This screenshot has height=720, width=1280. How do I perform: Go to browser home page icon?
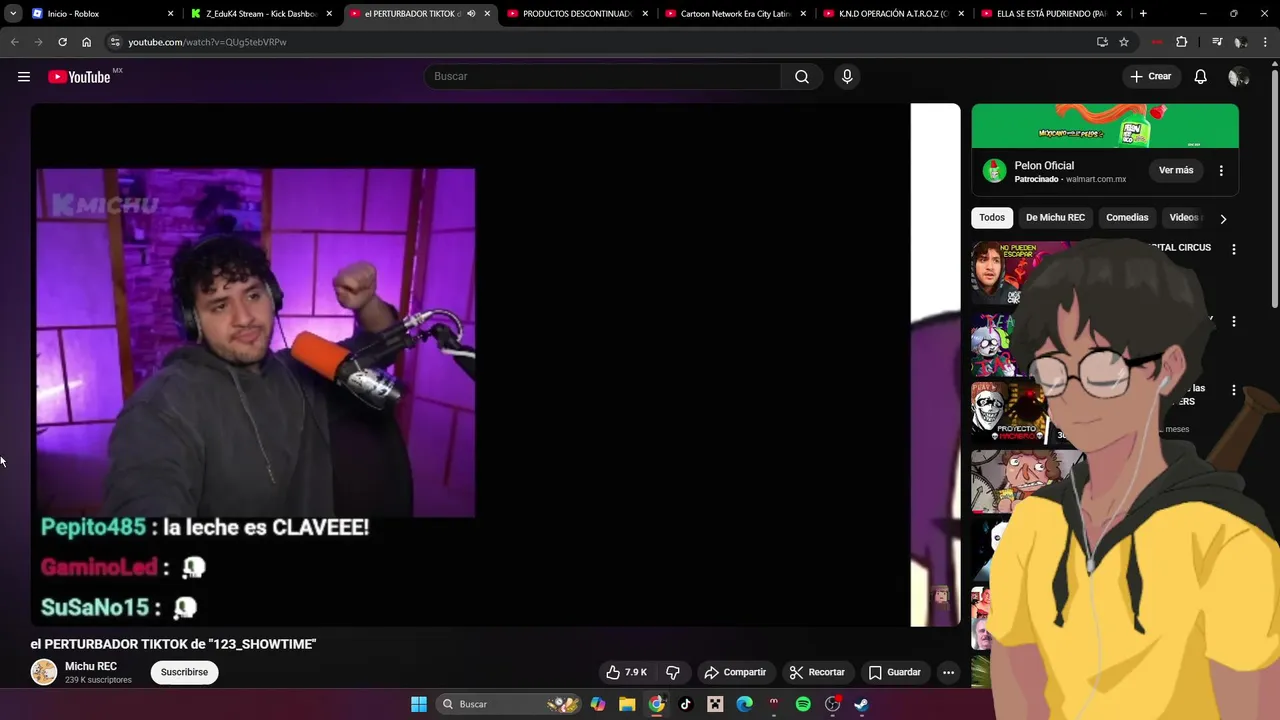(x=87, y=42)
